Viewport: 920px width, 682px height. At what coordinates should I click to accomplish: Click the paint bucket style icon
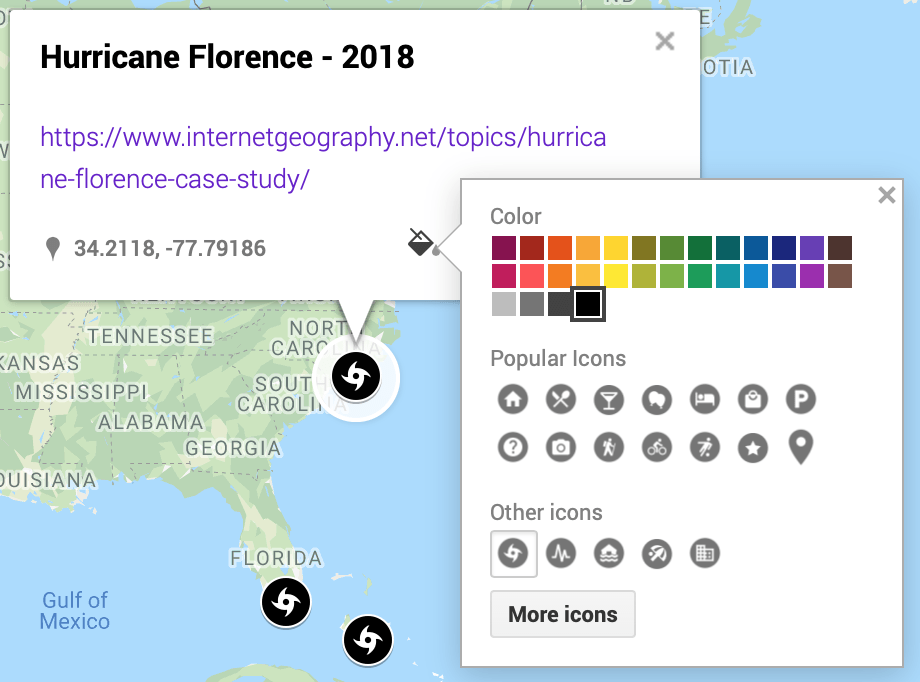pyautogui.click(x=421, y=242)
